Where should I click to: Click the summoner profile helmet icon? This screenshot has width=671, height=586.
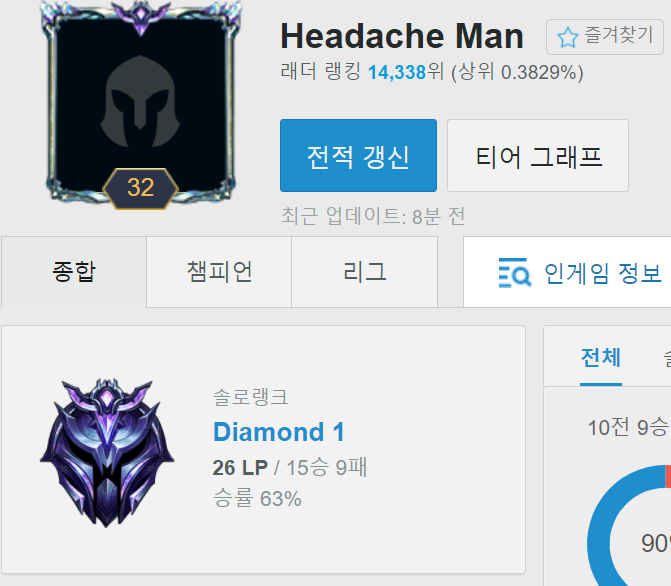[x=140, y=101]
